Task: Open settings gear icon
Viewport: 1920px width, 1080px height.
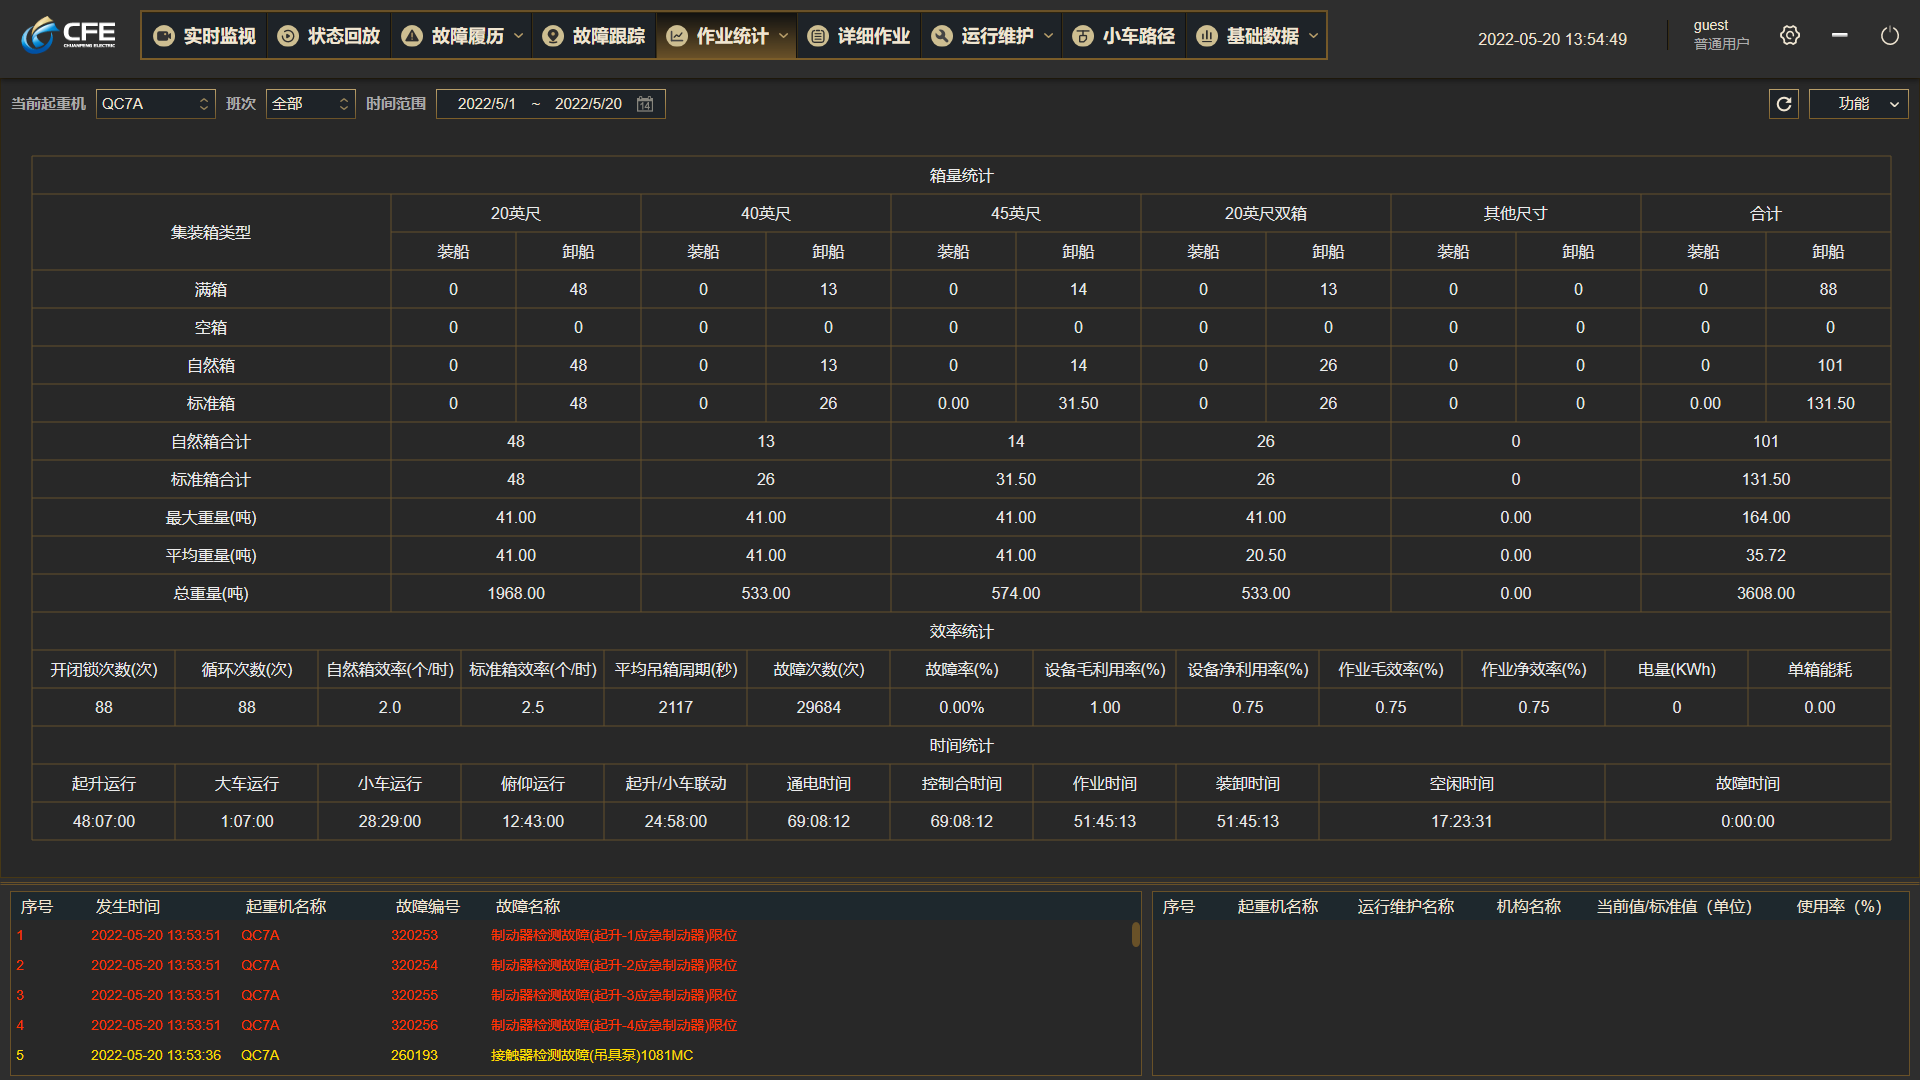Action: 1790,35
